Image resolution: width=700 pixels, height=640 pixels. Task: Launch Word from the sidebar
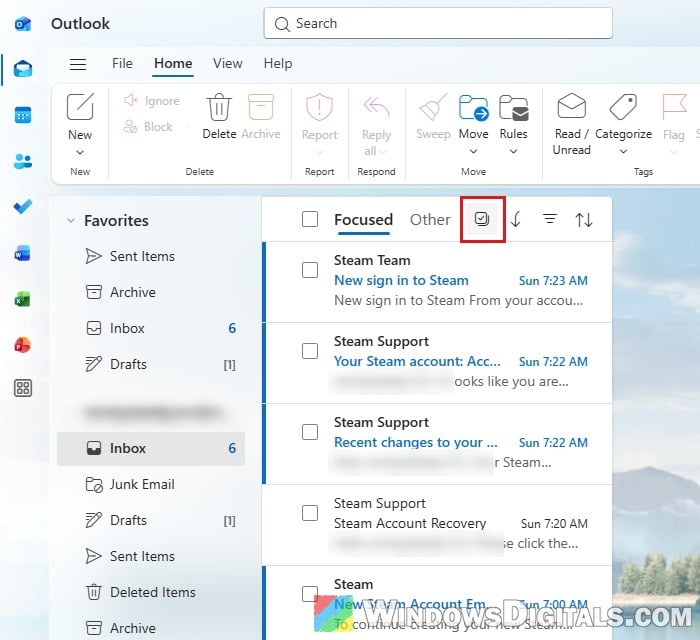[x=23, y=253]
